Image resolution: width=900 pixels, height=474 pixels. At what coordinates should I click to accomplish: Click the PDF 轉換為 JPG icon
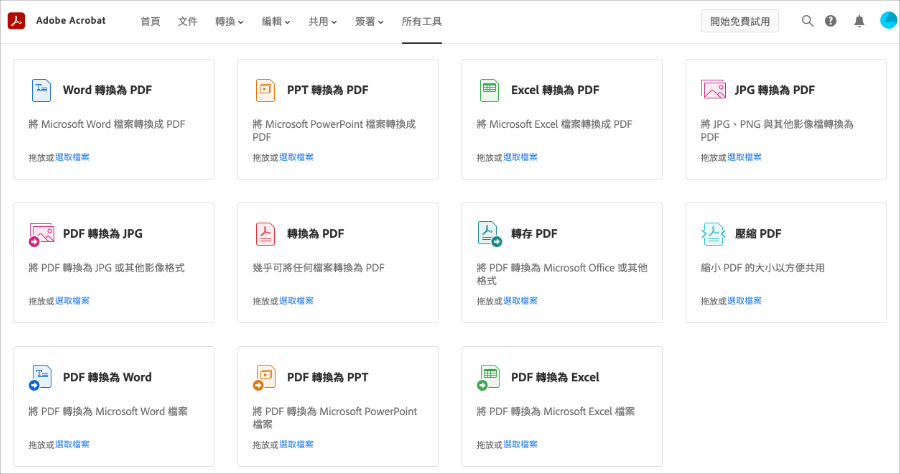(41, 235)
